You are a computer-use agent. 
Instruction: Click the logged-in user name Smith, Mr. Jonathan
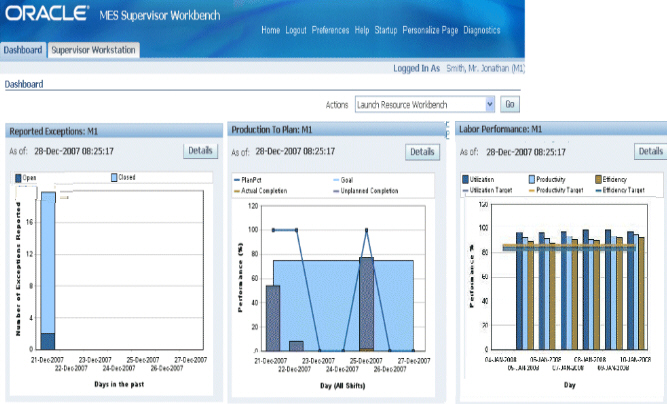[485, 68]
